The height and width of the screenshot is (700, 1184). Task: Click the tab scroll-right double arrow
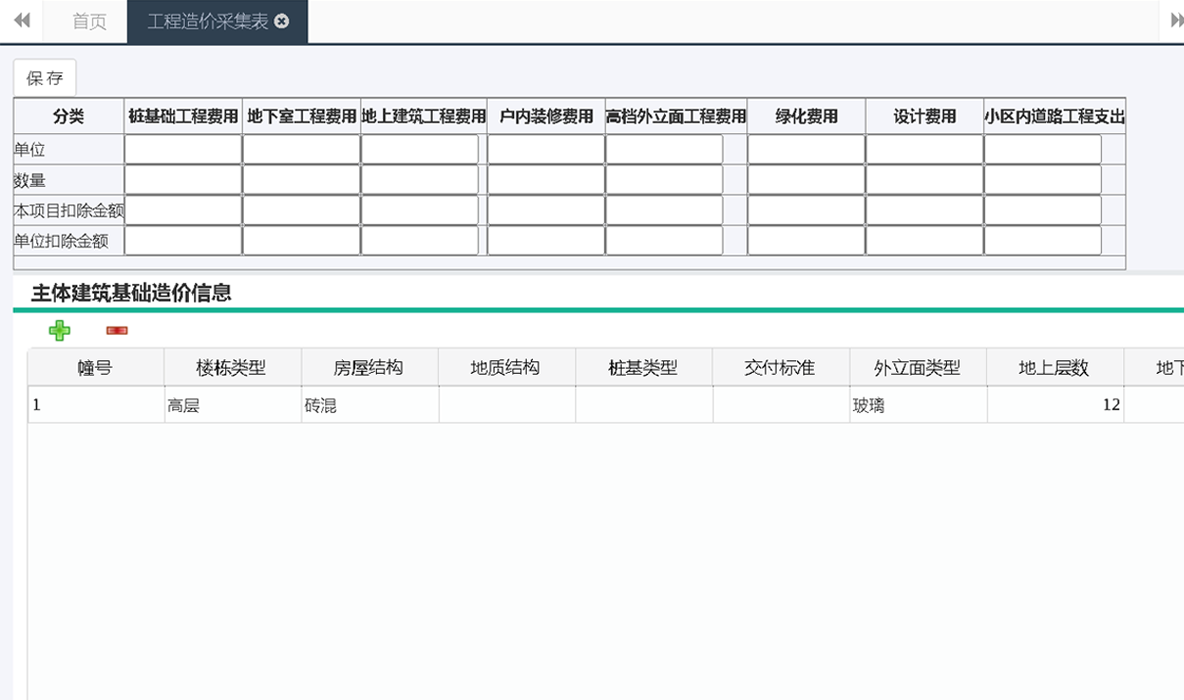click(1176, 20)
